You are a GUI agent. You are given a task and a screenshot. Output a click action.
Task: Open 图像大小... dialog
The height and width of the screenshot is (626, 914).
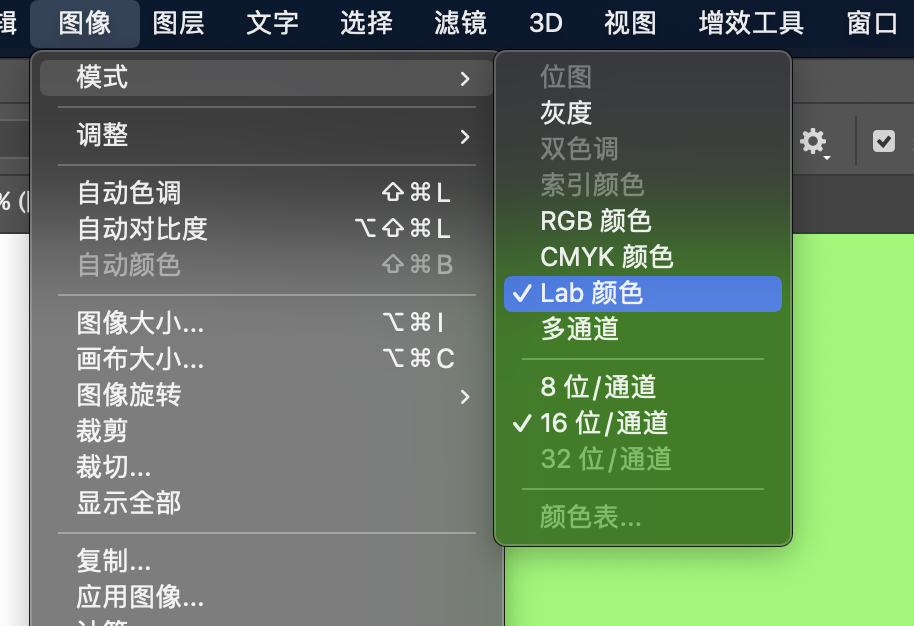pyautogui.click(x=140, y=323)
